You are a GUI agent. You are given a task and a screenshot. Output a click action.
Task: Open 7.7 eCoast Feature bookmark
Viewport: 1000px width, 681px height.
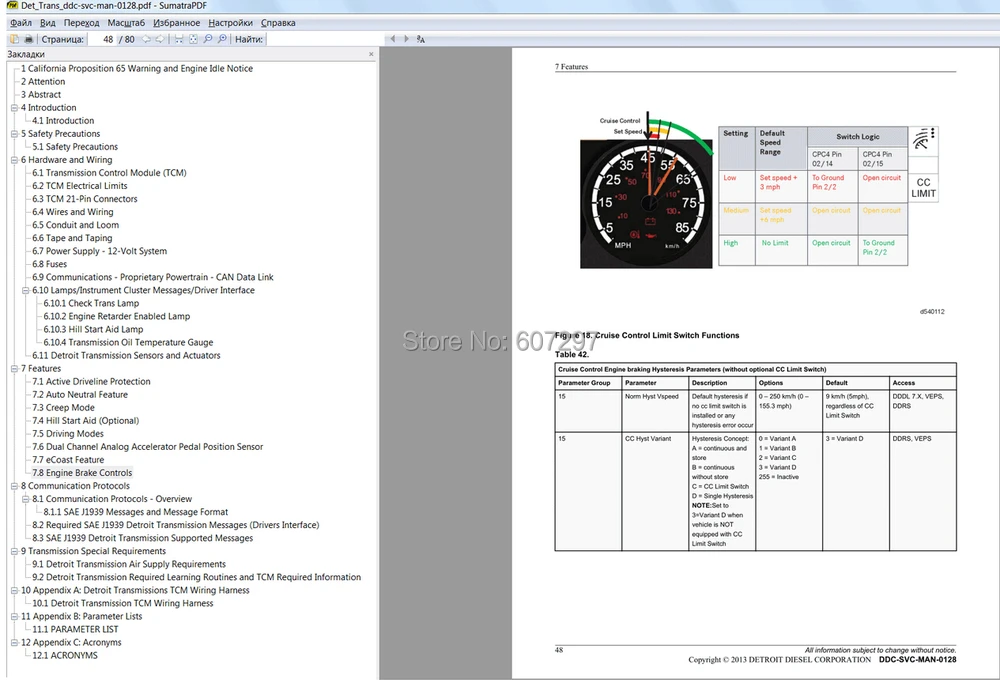(x=68, y=460)
